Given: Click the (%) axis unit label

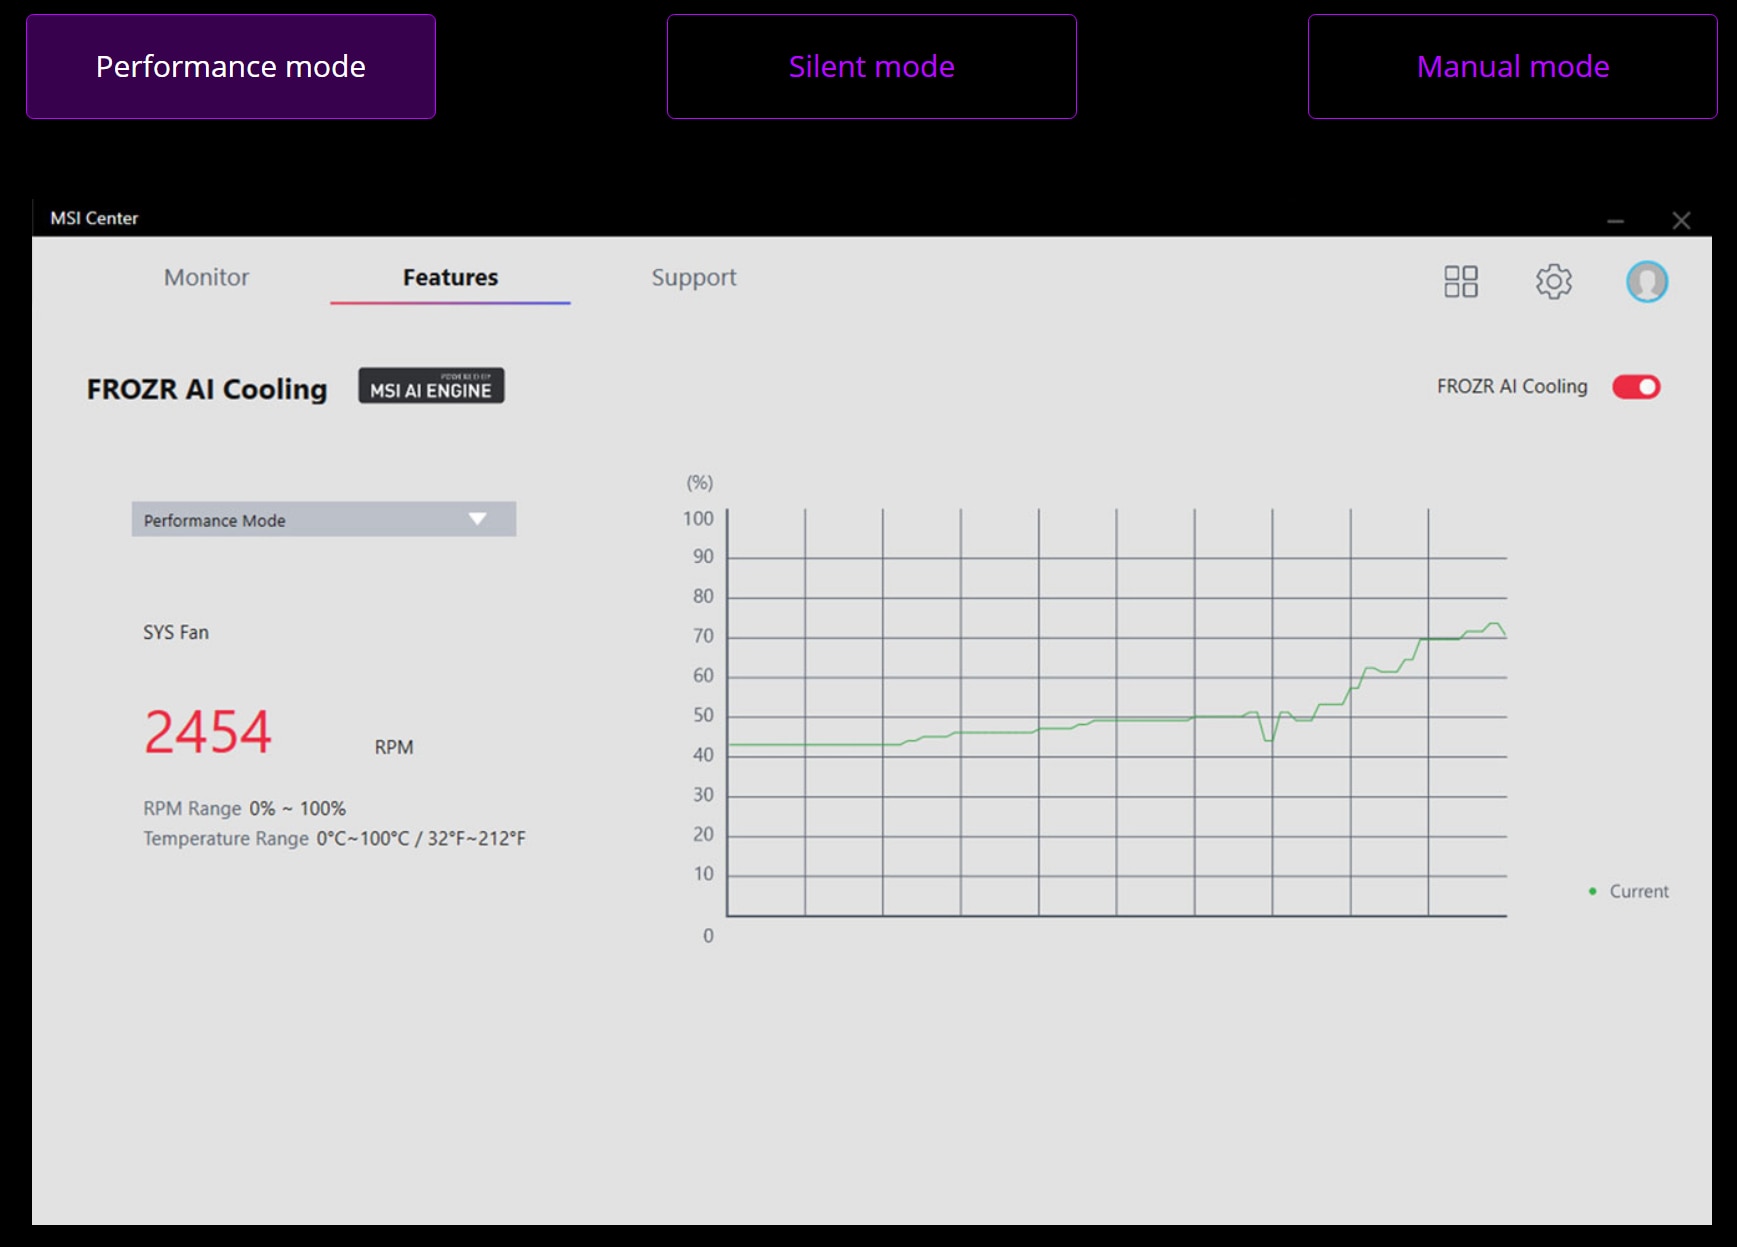Looking at the screenshot, I should click(x=699, y=483).
